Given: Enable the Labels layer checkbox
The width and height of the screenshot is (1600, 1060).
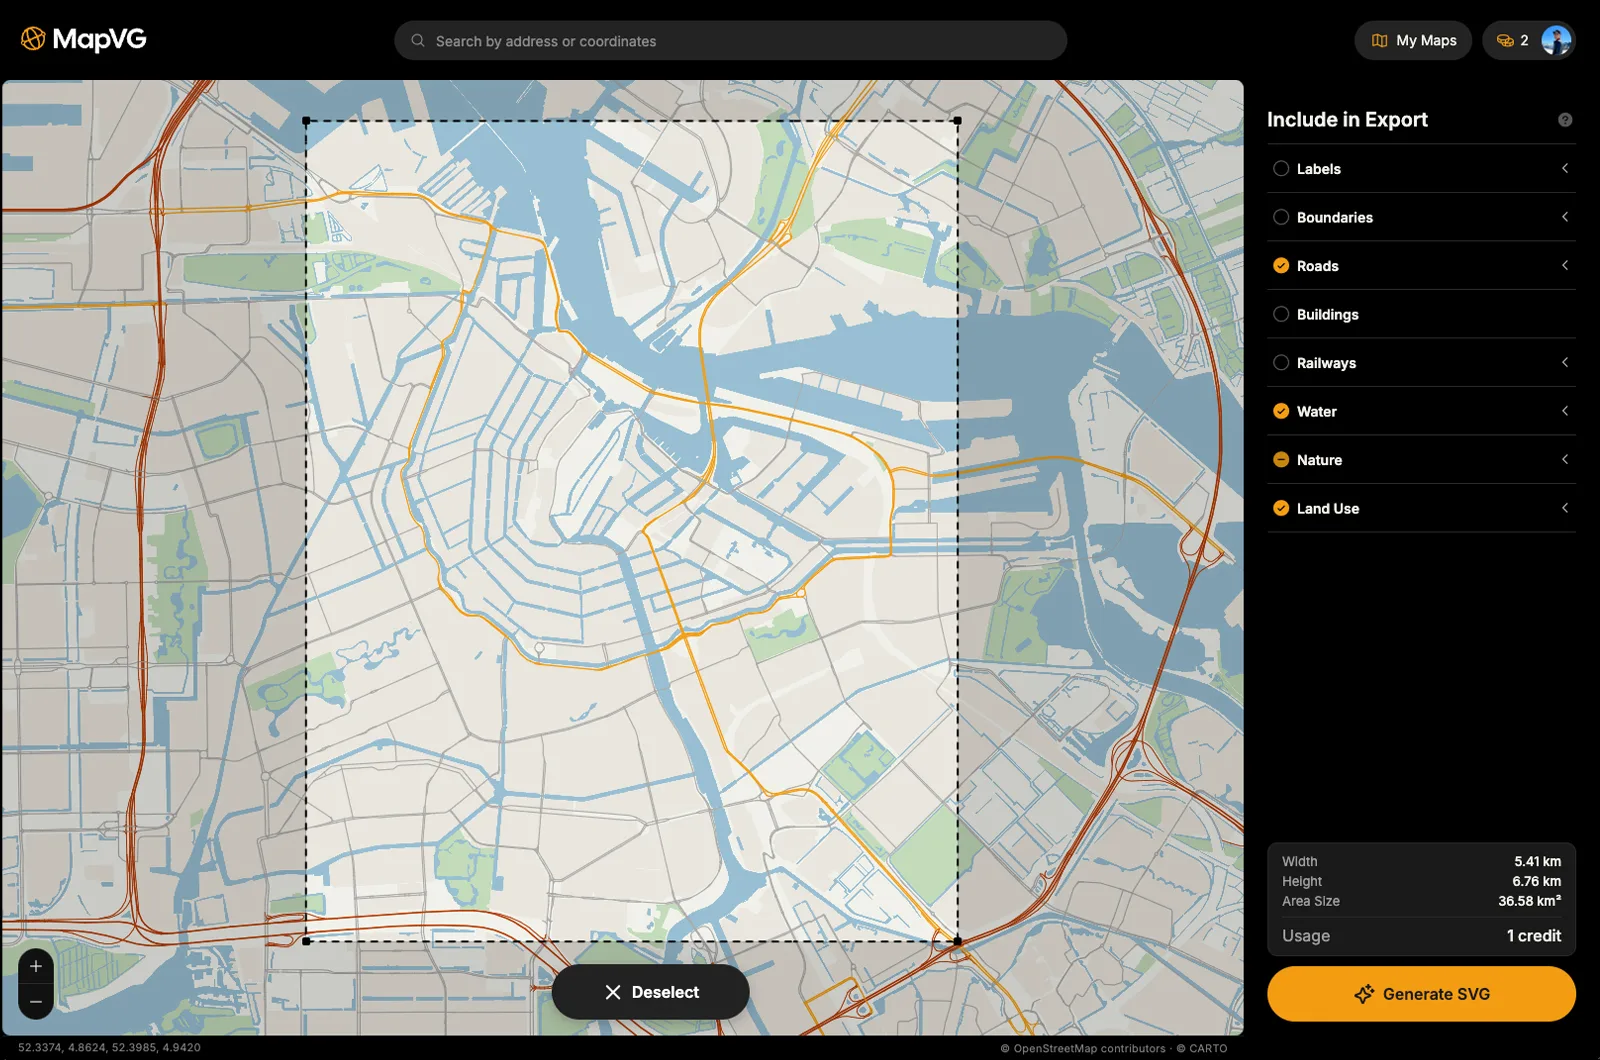Looking at the screenshot, I should tap(1281, 169).
